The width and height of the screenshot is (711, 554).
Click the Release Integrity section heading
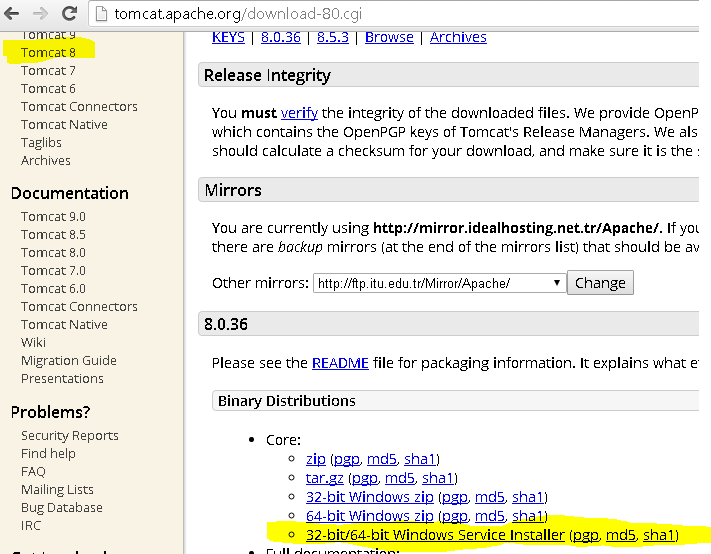click(267, 76)
